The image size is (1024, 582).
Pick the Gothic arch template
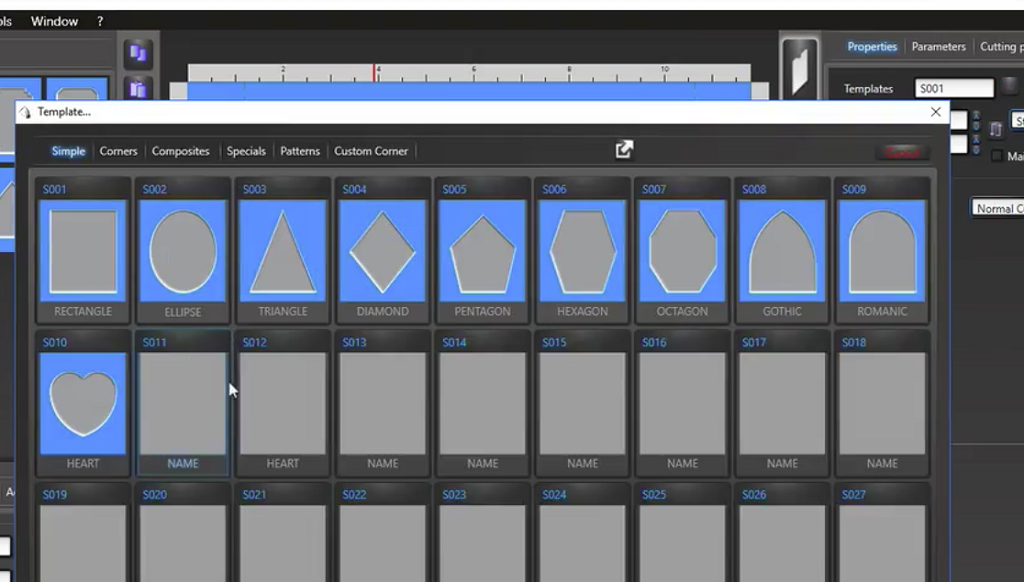(x=782, y=251)
